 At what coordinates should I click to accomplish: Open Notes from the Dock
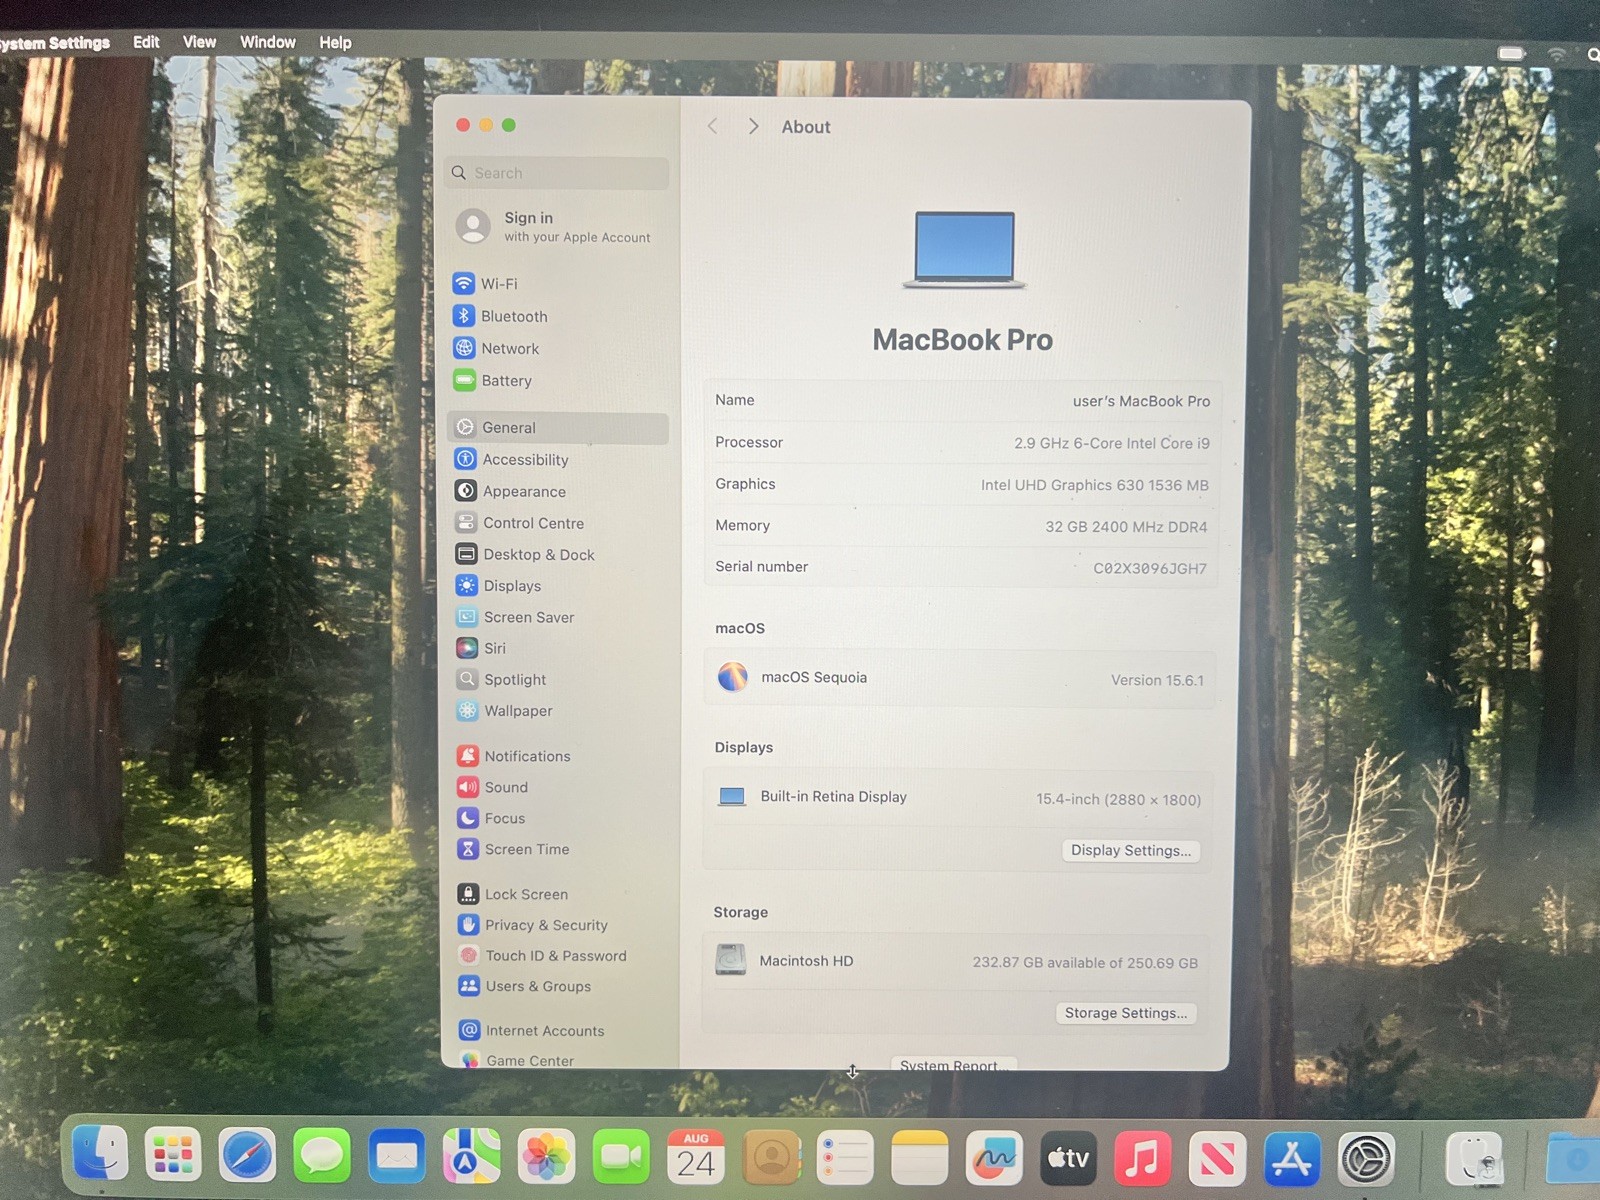(919, 1158)
